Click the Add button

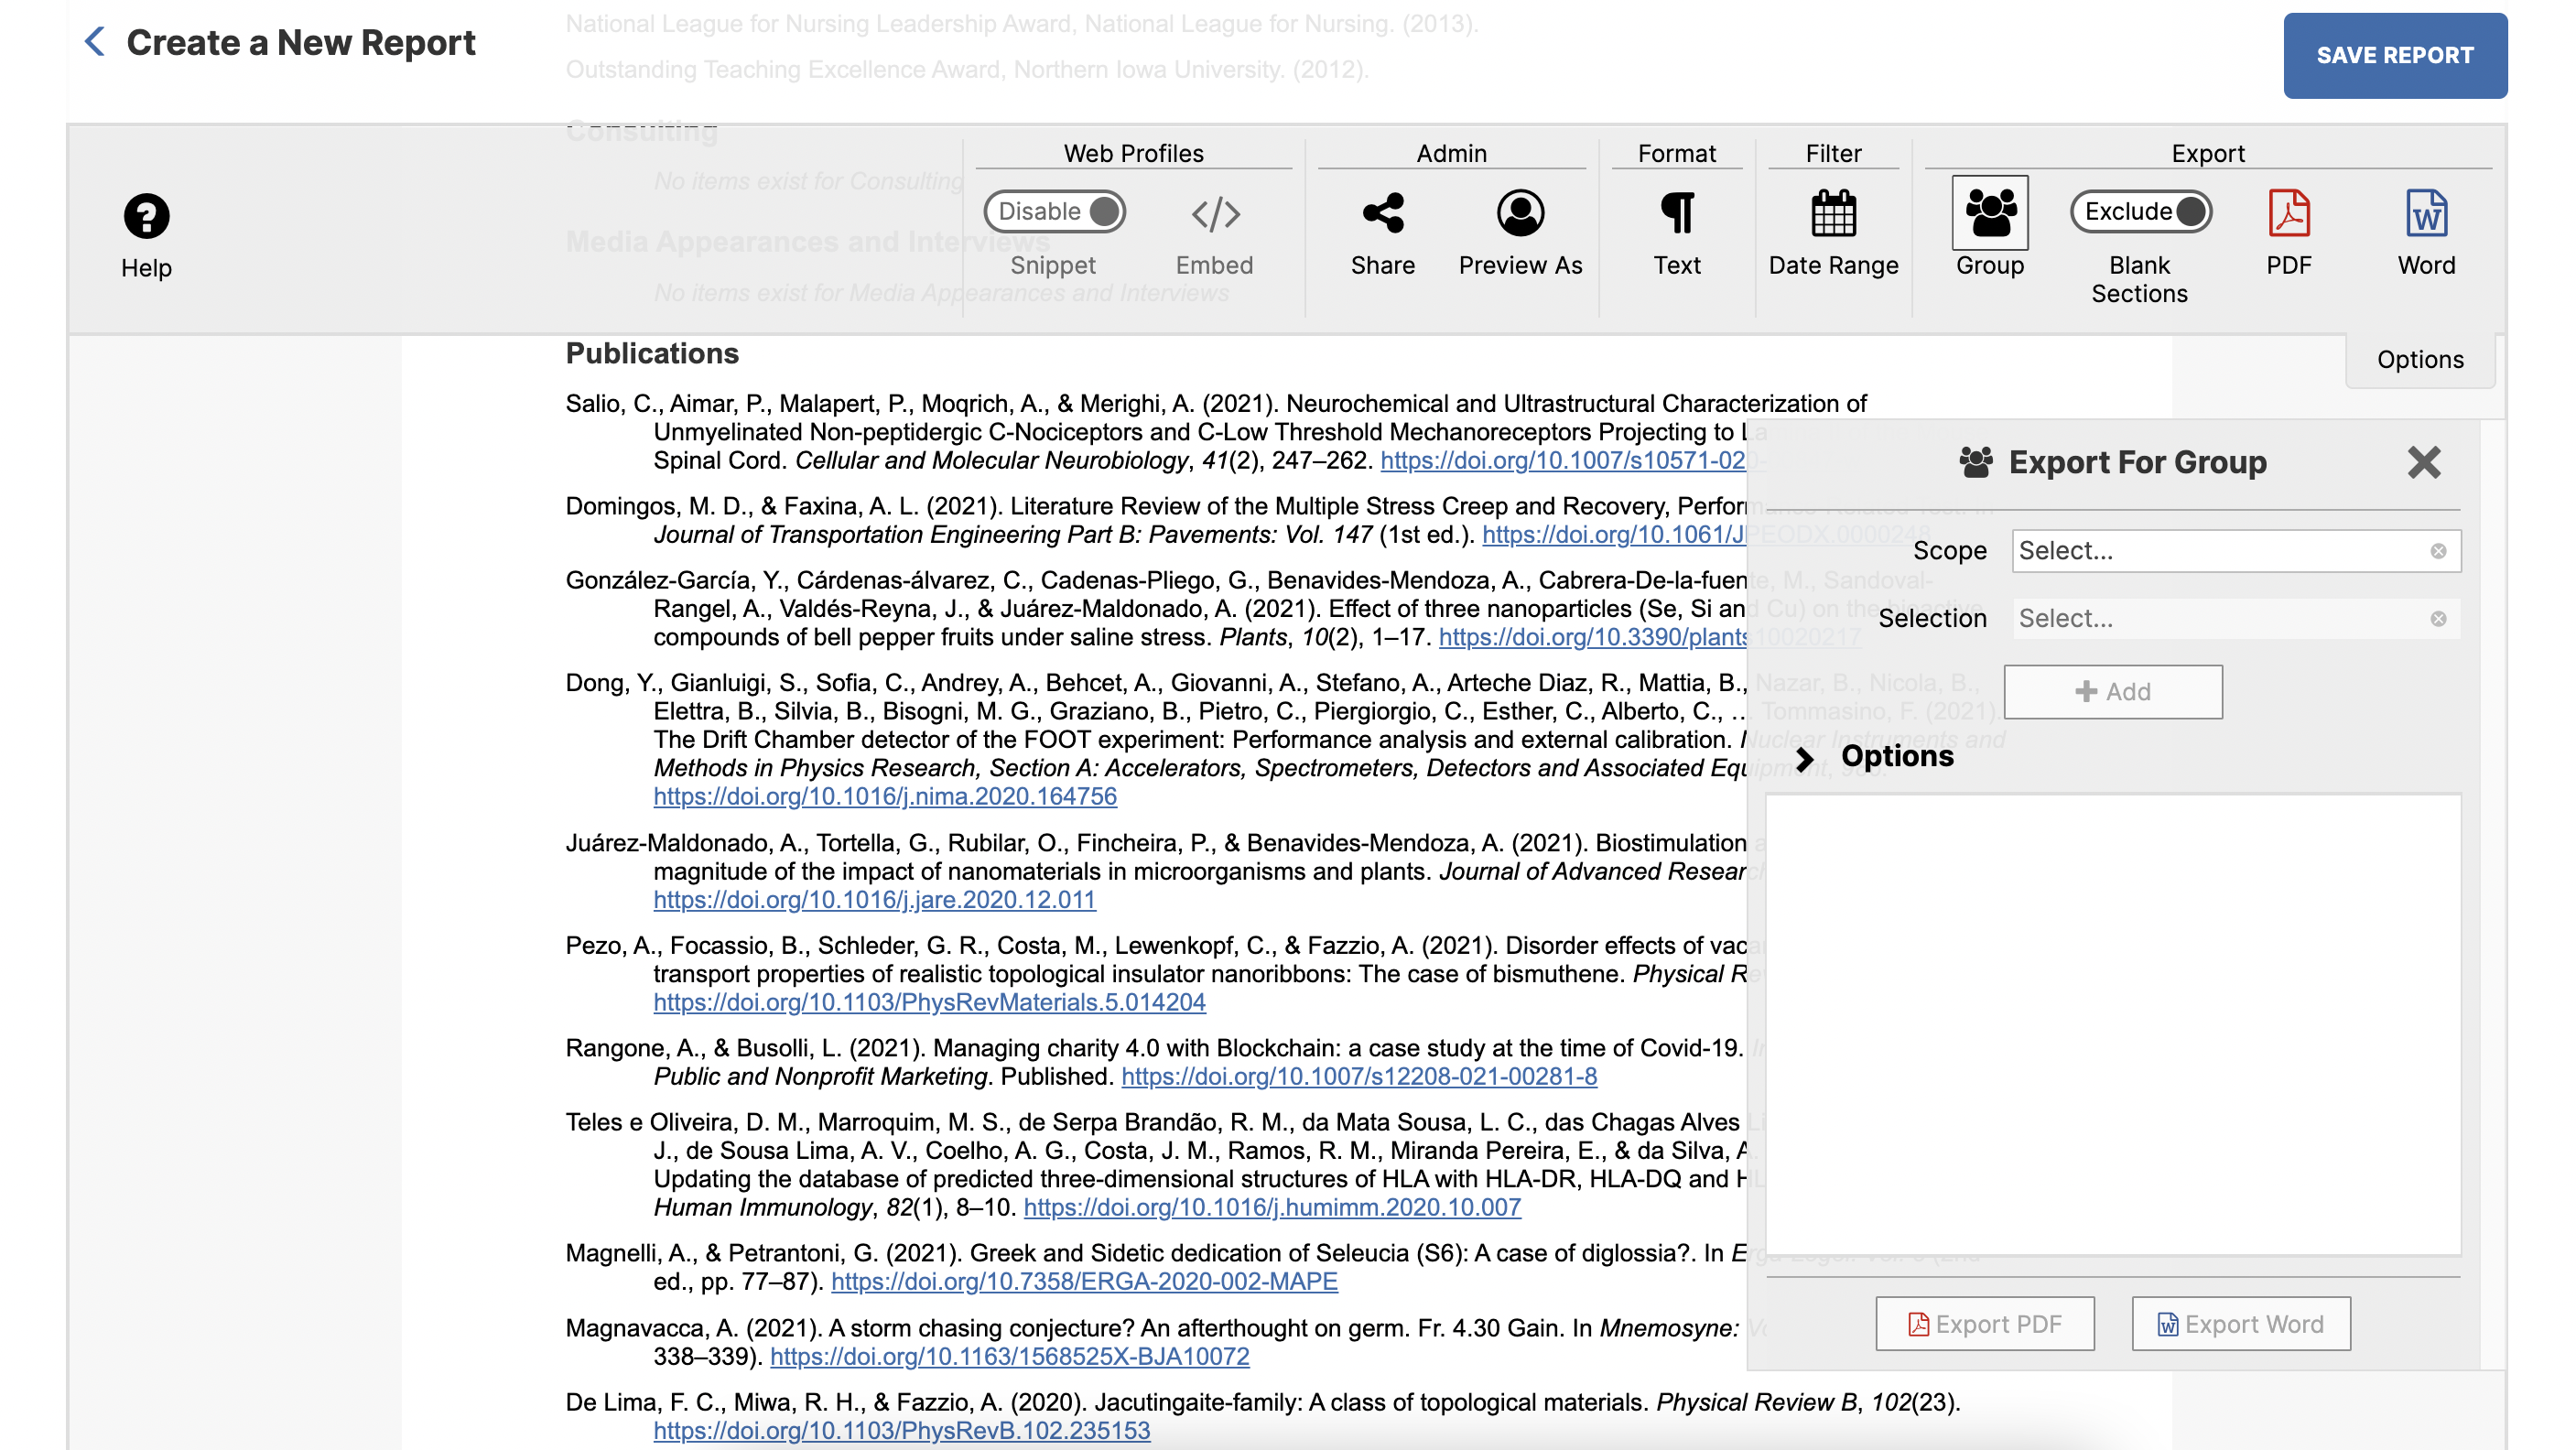point(2113,692)
